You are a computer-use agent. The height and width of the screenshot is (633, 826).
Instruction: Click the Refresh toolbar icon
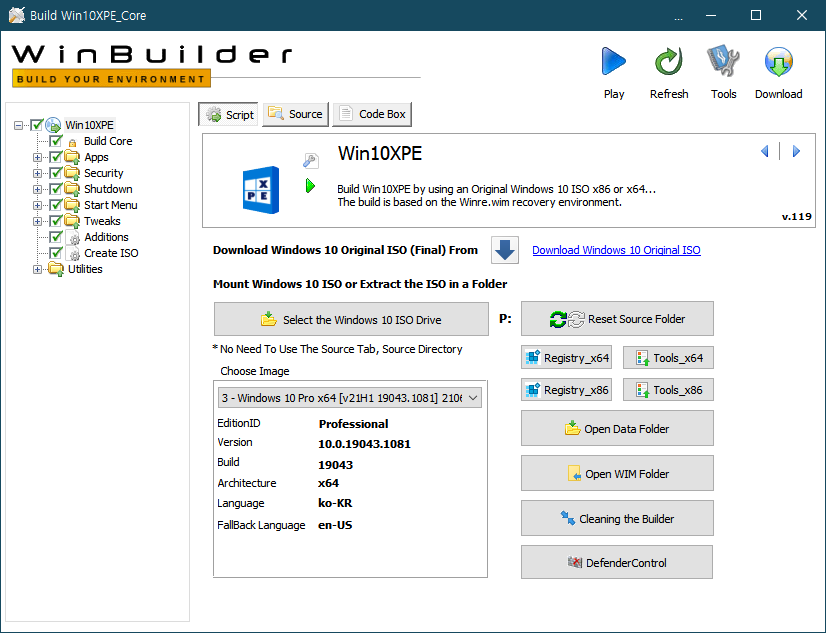pos(668,61)
